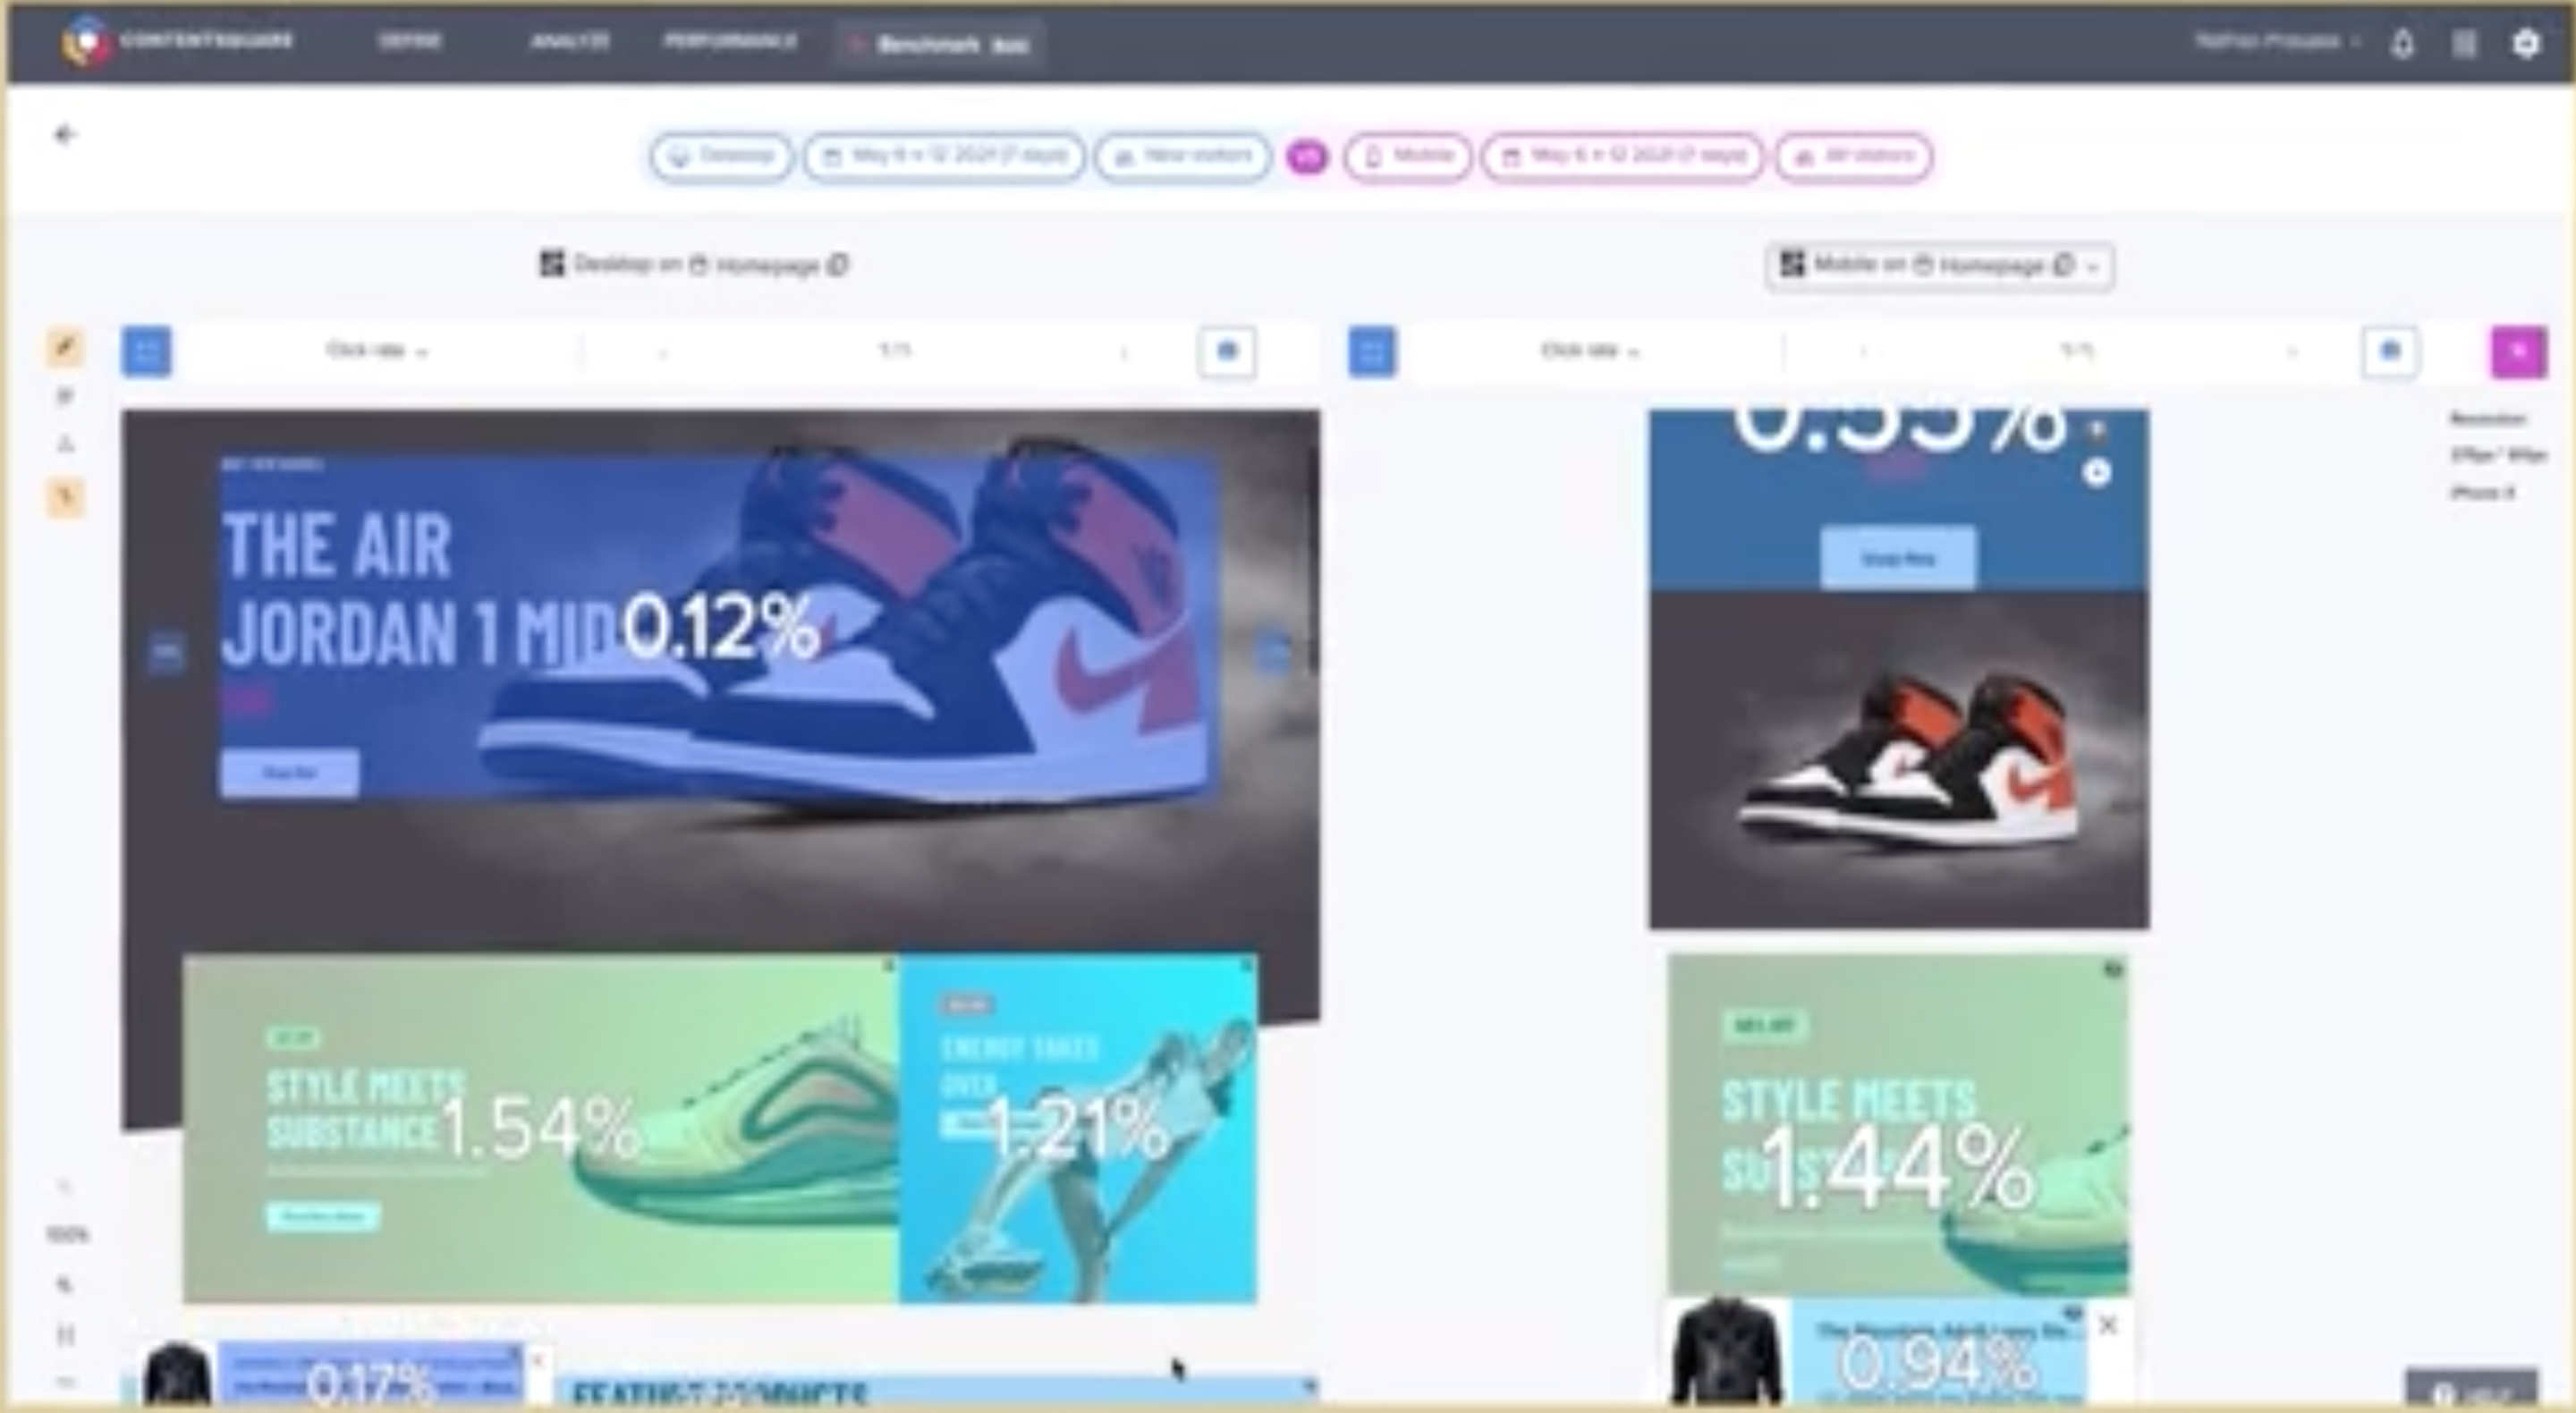Open the Analyze menu
The image size is (2576, 1413).
(569, 42)
